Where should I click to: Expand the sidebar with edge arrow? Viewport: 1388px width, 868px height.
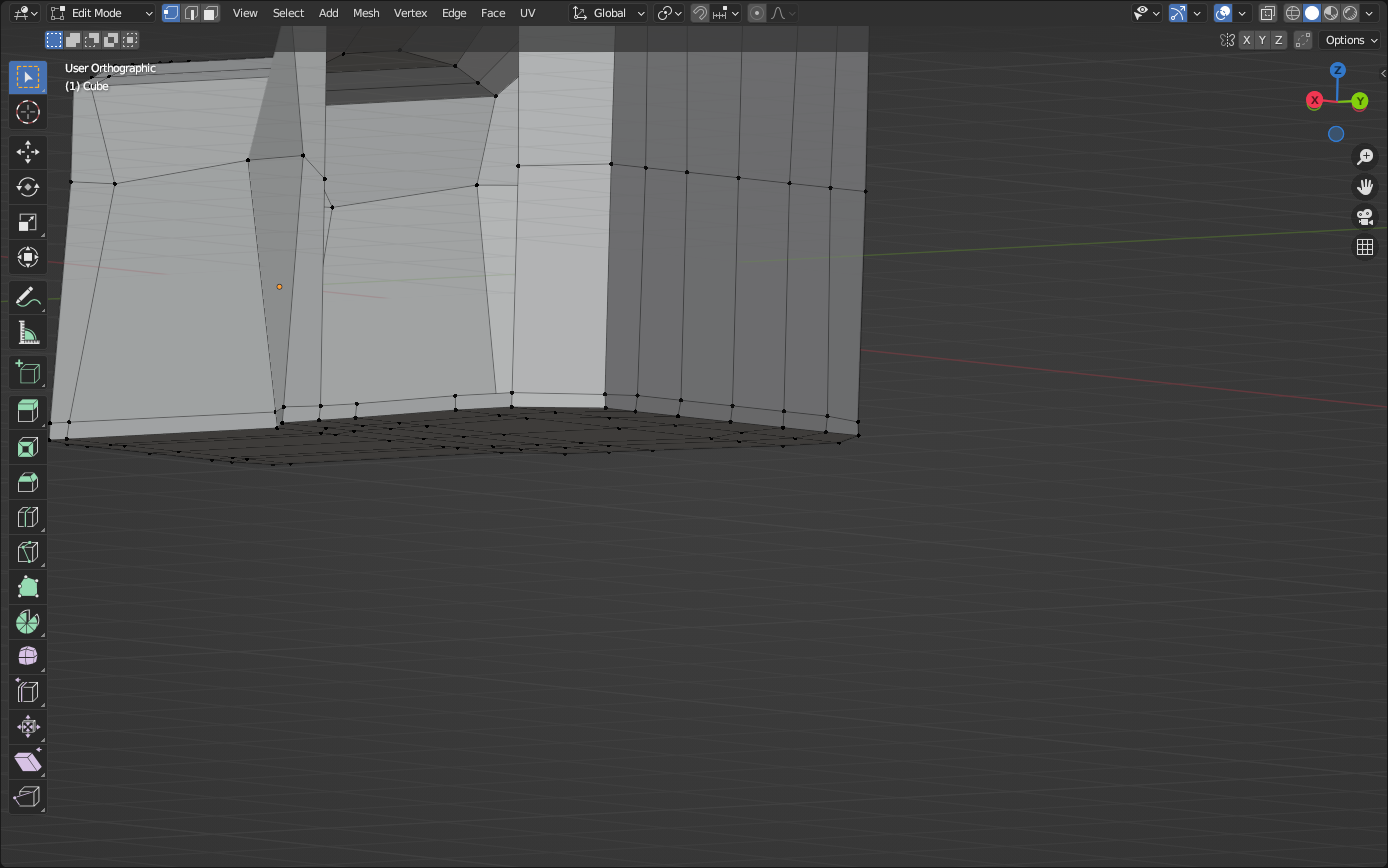1383,73
